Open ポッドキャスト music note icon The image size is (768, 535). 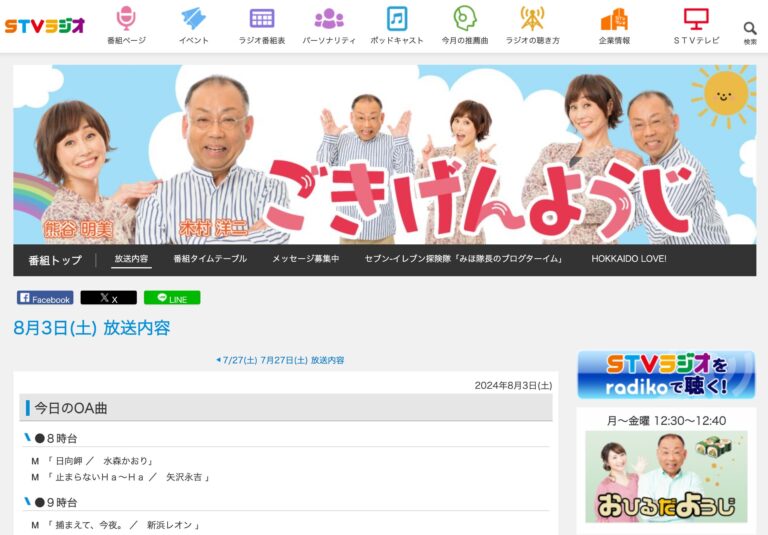tap(397, 19)
